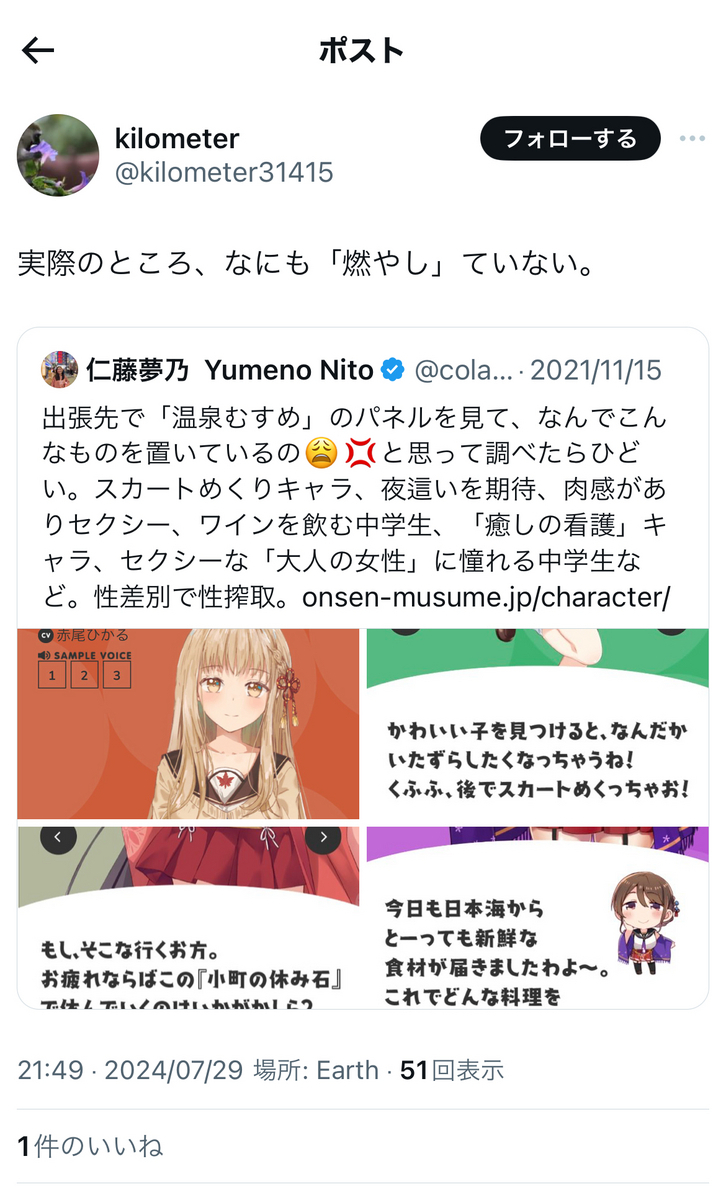Play the sample voice speaker icon

pyautogui.click(x=44, y=655)
